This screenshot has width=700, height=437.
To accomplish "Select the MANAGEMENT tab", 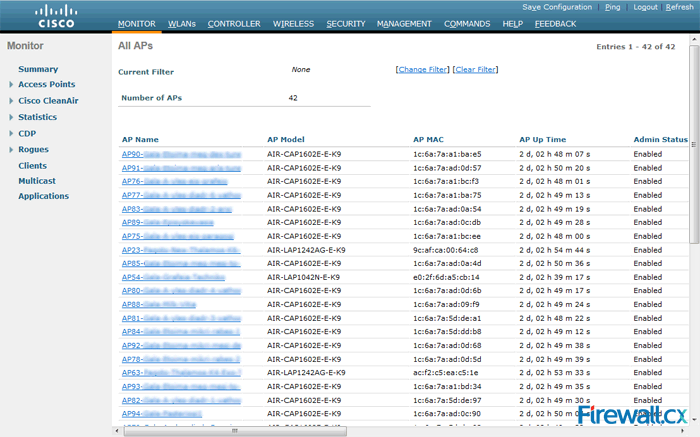I will pos(404,24).
